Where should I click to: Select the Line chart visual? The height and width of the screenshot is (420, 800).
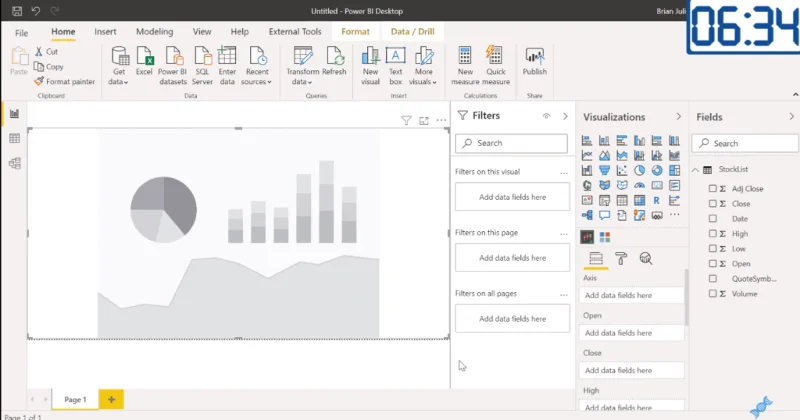click(x=587, y=155)
